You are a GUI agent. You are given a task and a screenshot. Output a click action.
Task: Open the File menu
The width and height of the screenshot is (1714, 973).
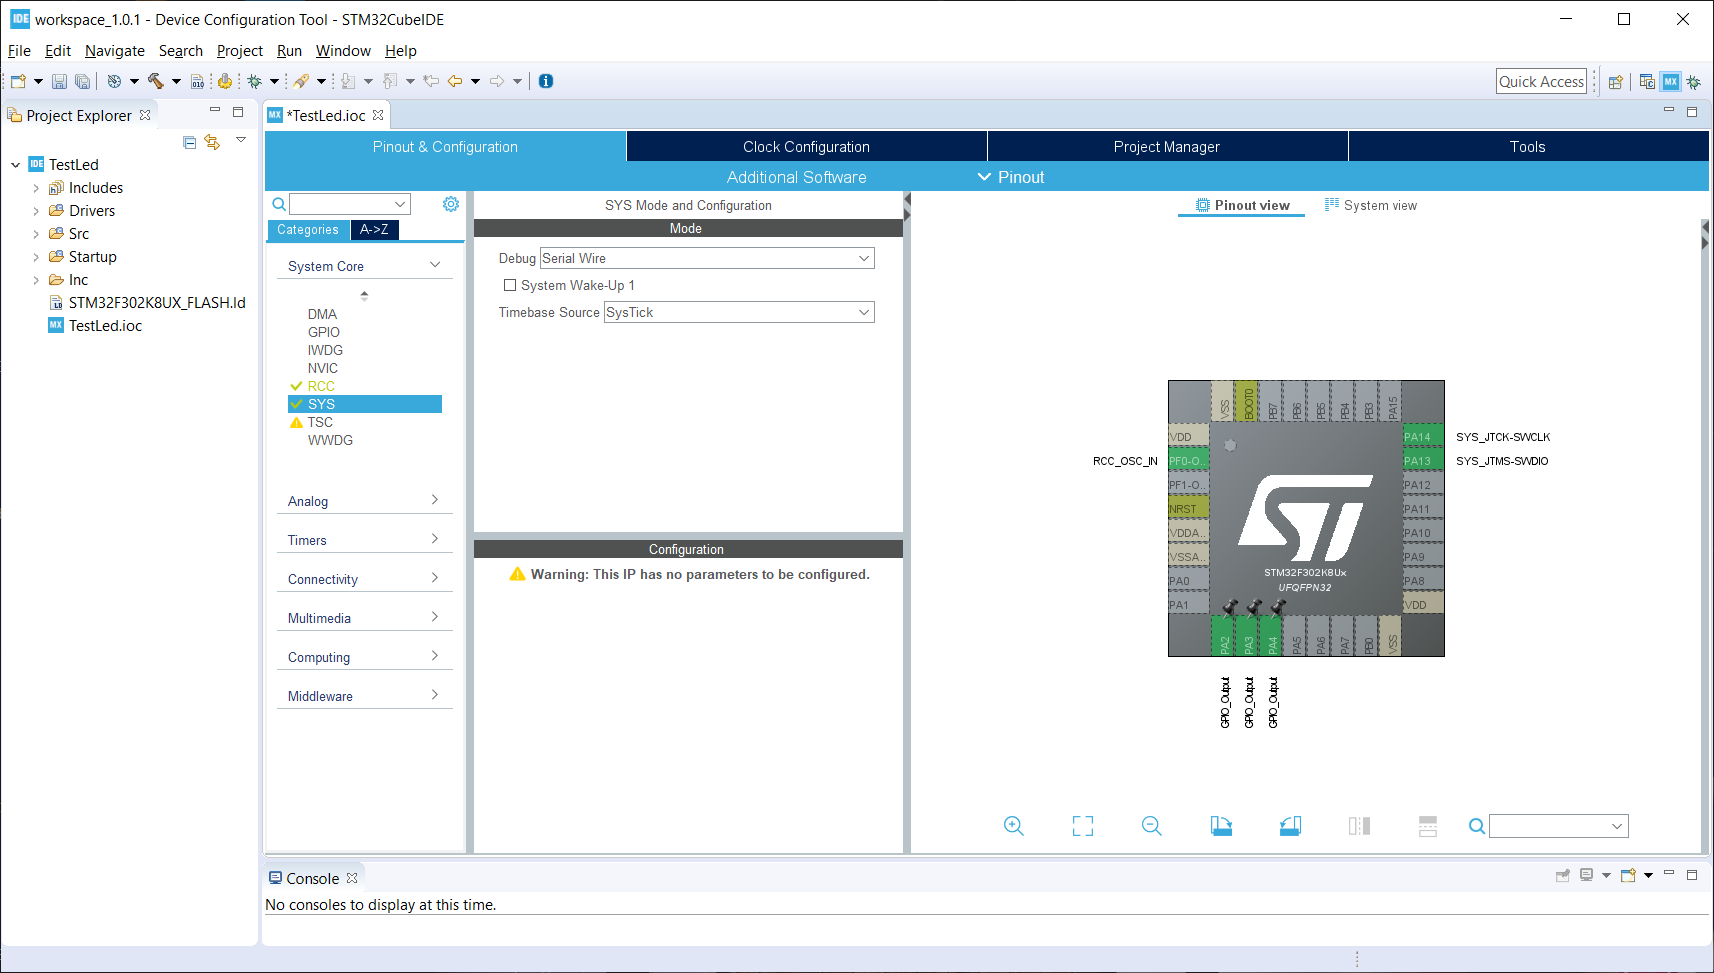click(x=19, y=51)
